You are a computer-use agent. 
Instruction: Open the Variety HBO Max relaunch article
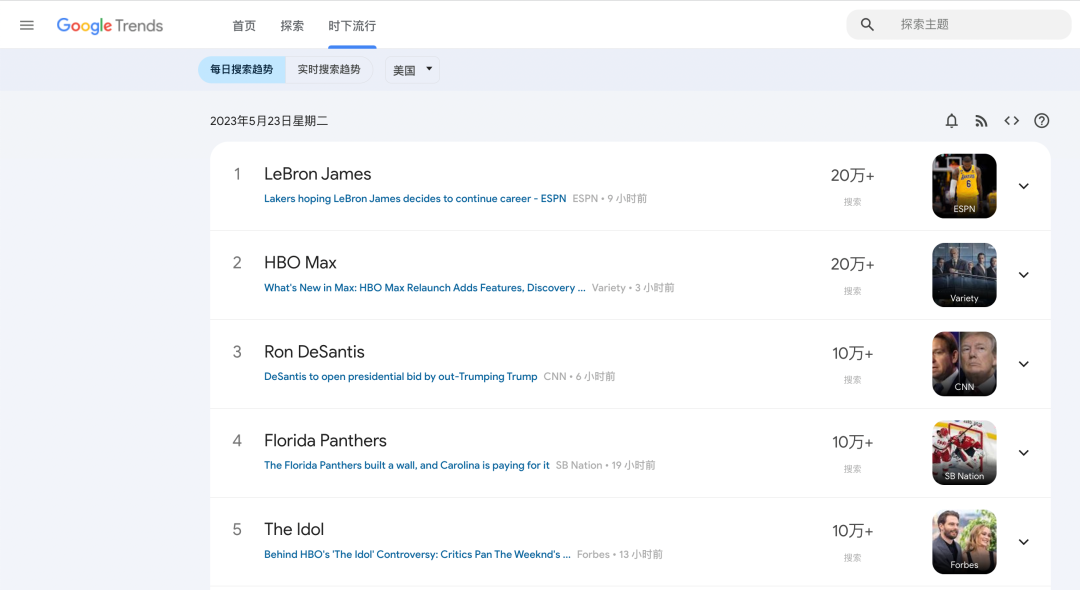tap(424, 288)
